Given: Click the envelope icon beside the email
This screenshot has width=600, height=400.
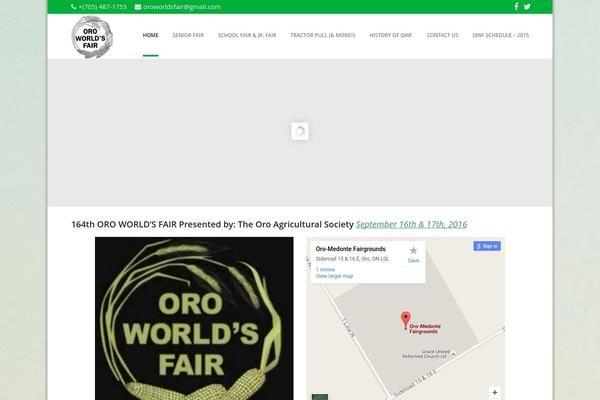Looking at the screenshot, I should point(138,7).
